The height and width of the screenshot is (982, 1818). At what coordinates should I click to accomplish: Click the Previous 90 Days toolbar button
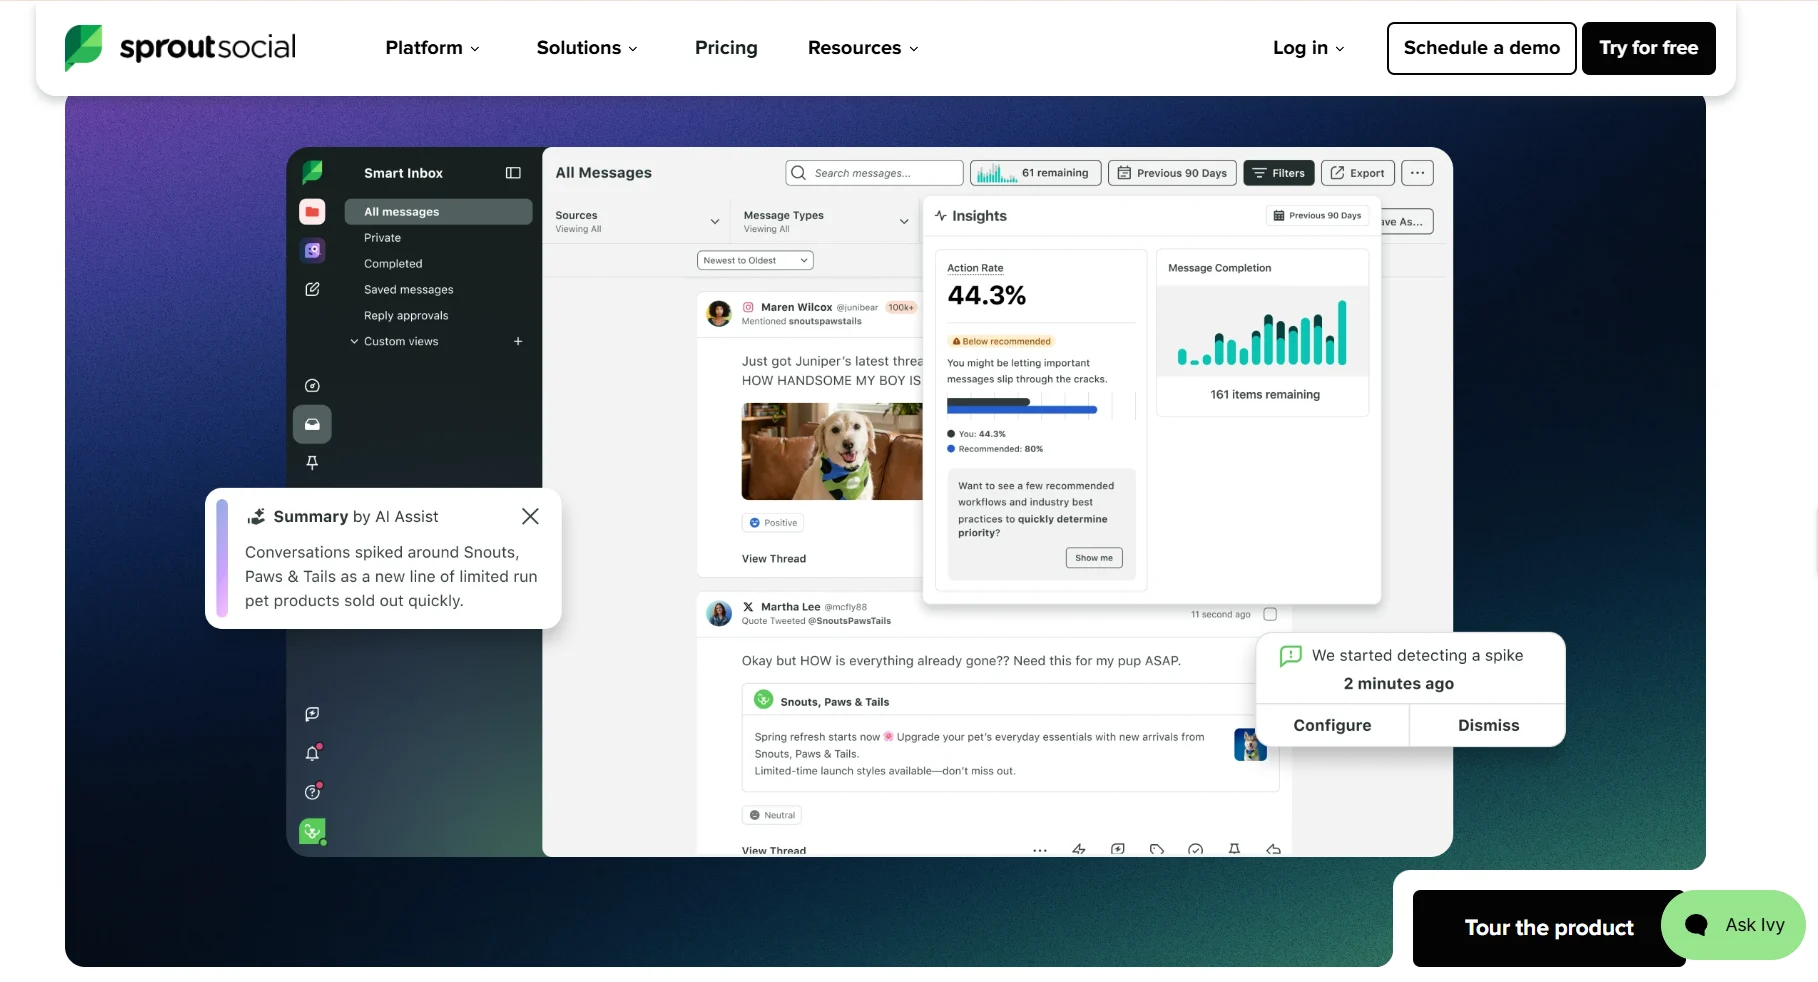[x=1172, y=173]
